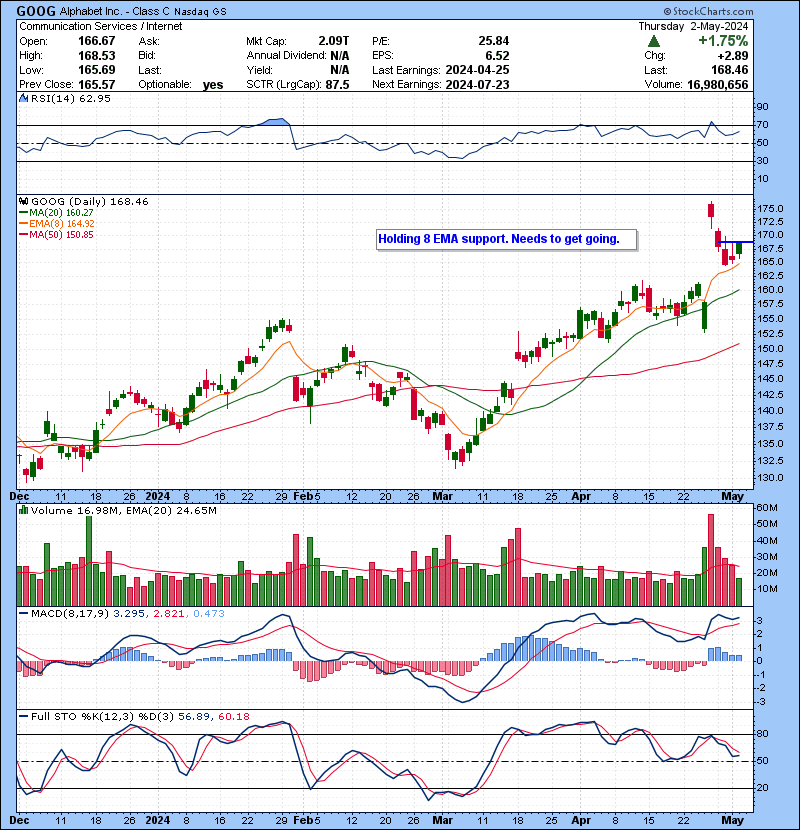Click the Alphabet Inc. - Class C name
800x830 pixels.
115,11
